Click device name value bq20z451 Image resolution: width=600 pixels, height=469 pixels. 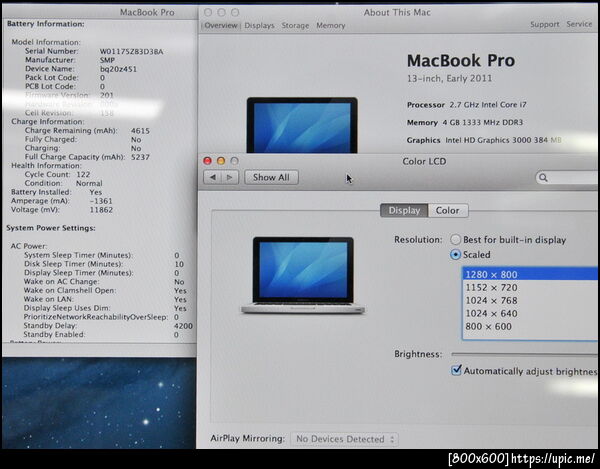[x=118, y=69]
